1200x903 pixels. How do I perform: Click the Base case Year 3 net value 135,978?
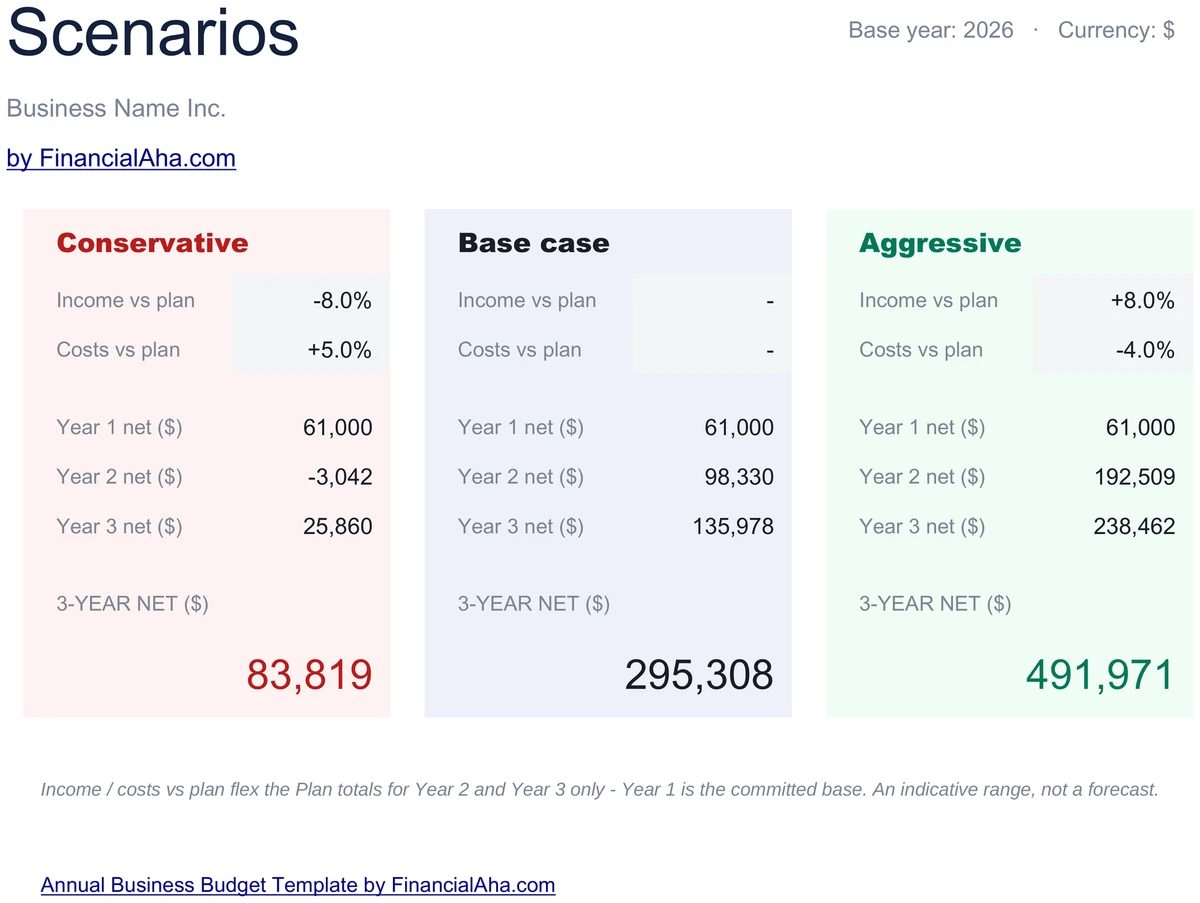pos(733,526)
